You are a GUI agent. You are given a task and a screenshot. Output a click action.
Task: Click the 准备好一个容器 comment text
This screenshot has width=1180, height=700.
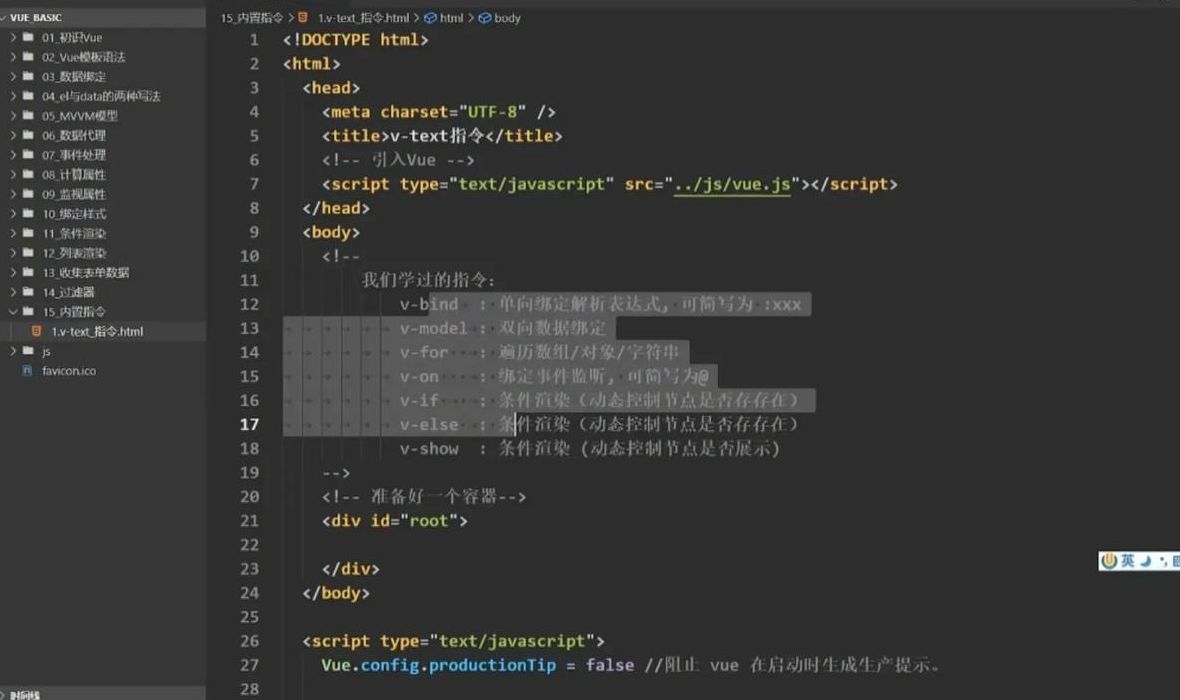(x=433, y=497)
